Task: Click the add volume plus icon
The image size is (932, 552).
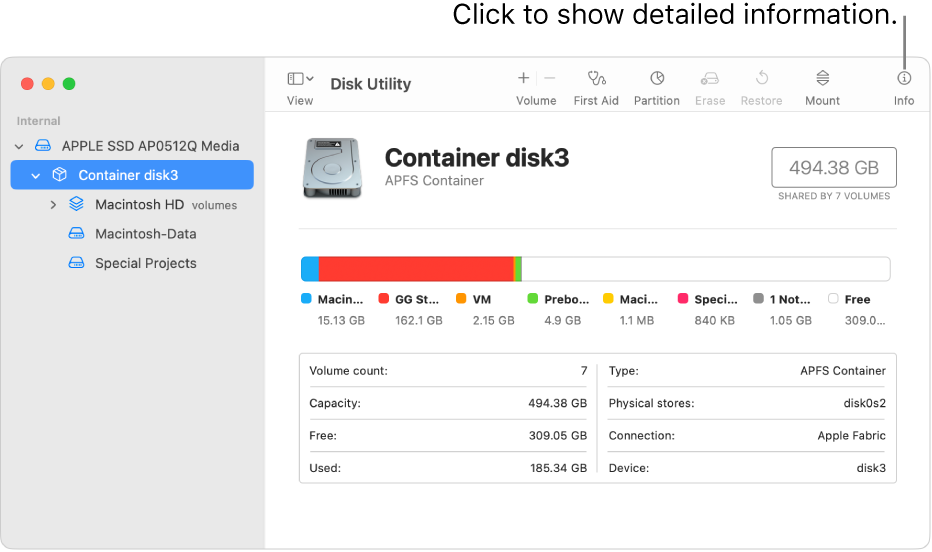Action: click(x=523, y=78)
